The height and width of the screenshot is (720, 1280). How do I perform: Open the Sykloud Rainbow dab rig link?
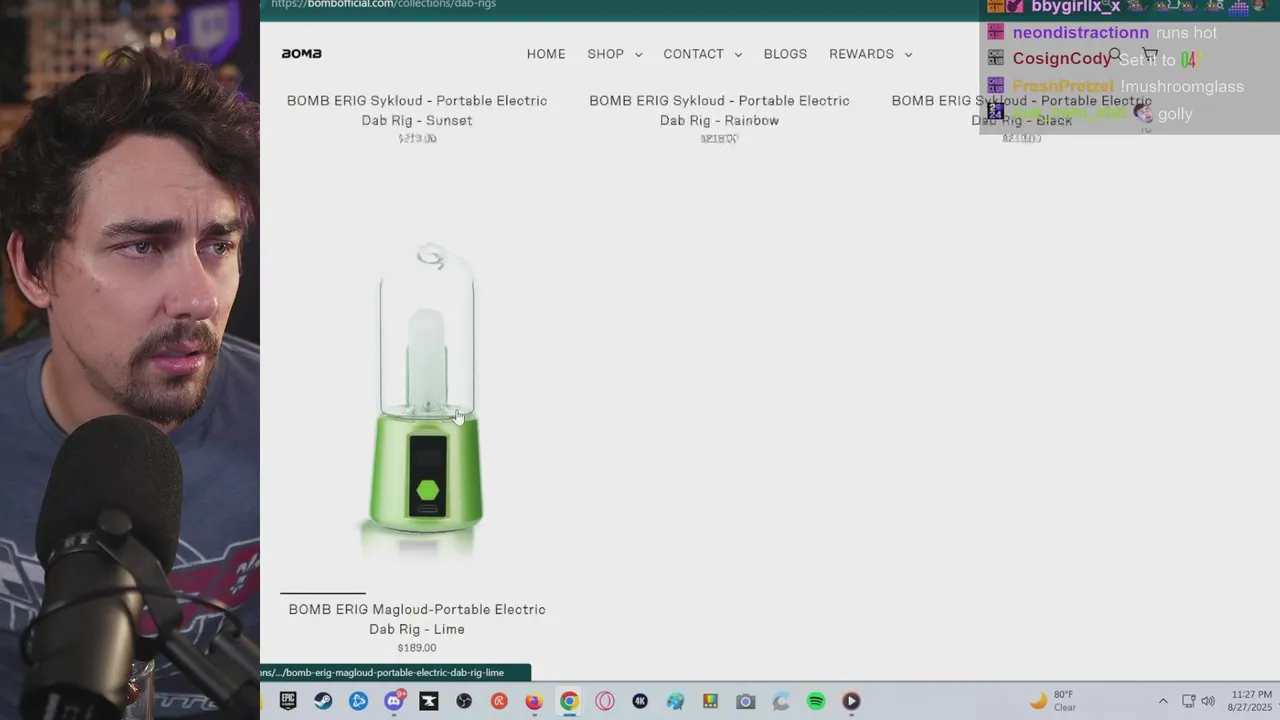pyautogui.click(x=719, y=110)
